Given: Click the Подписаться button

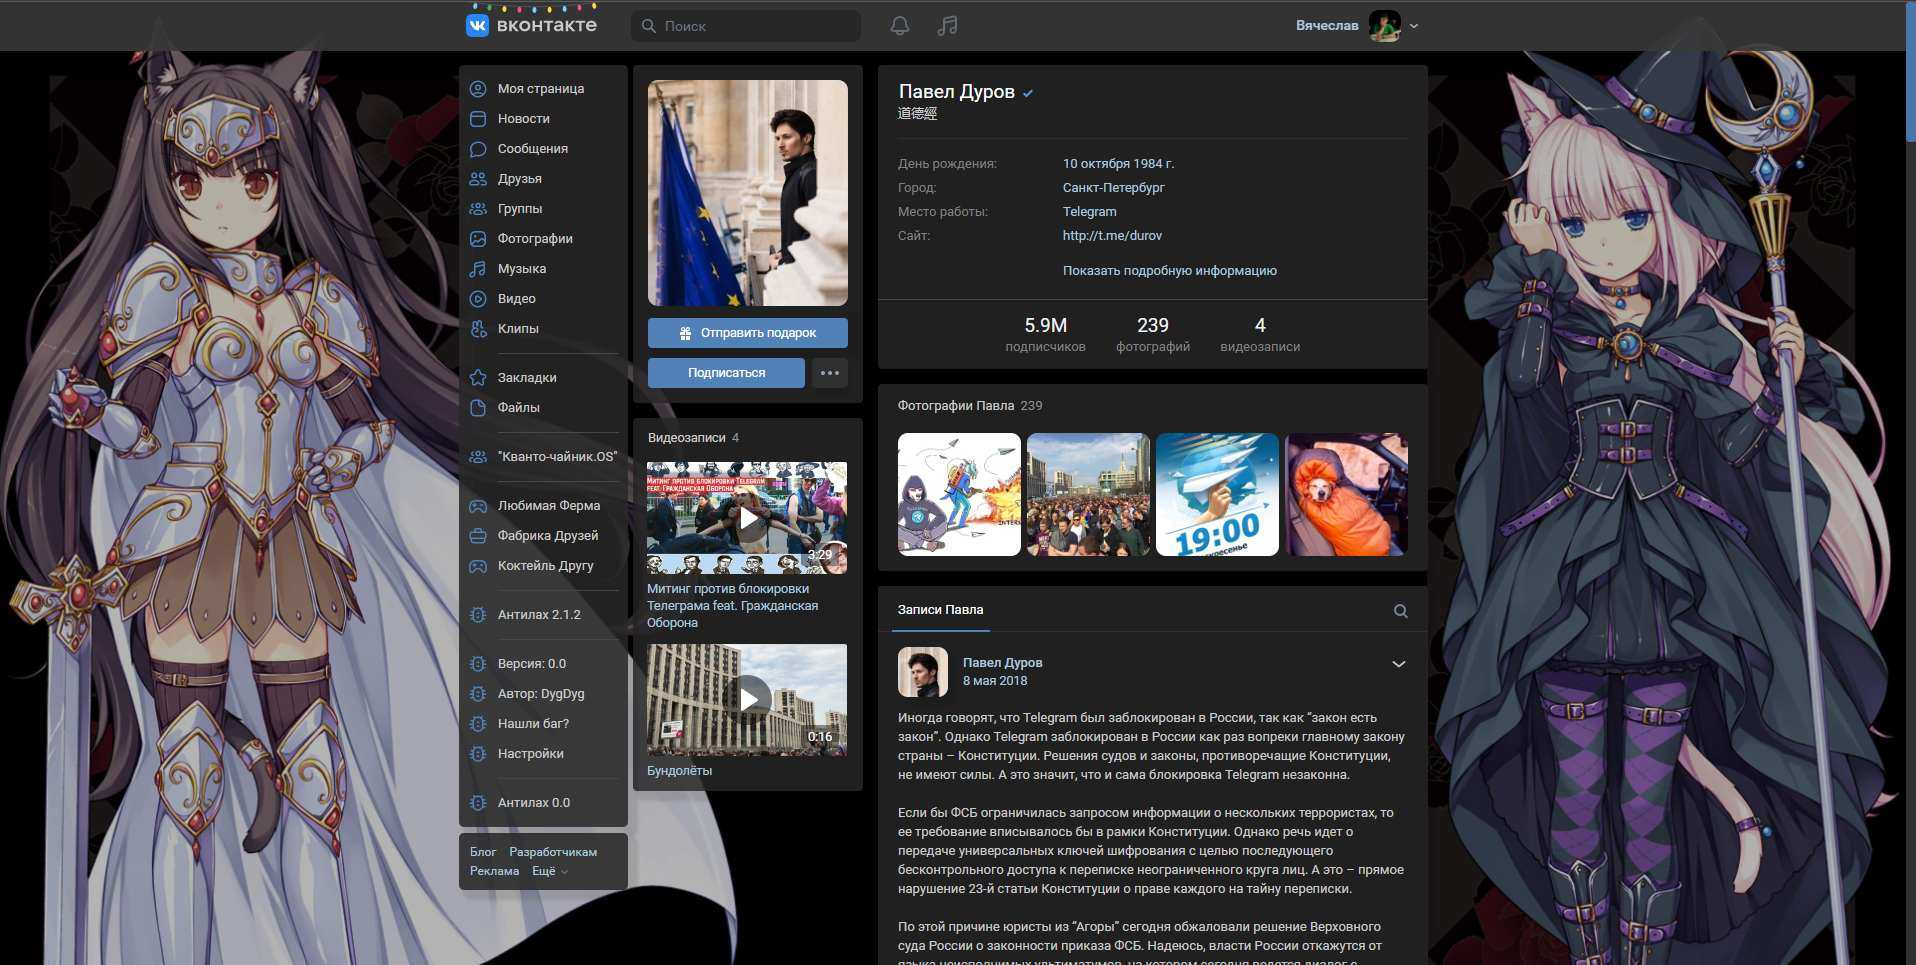Looking at the screenshot, I should (726, 373).
